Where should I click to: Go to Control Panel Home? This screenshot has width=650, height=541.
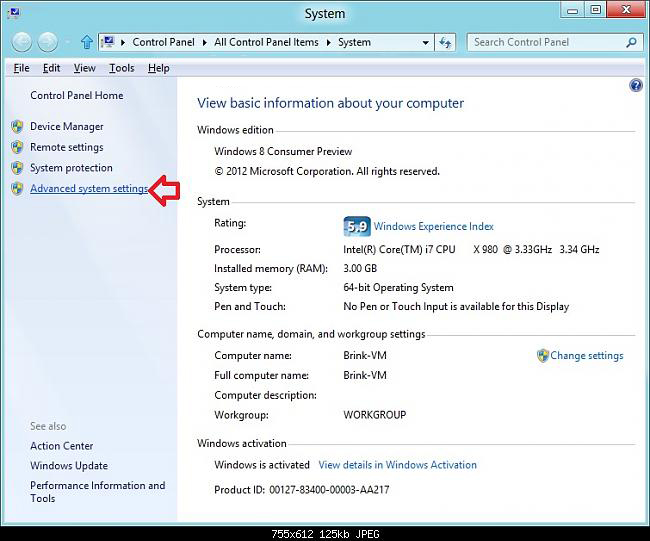(x=77, y=95)
